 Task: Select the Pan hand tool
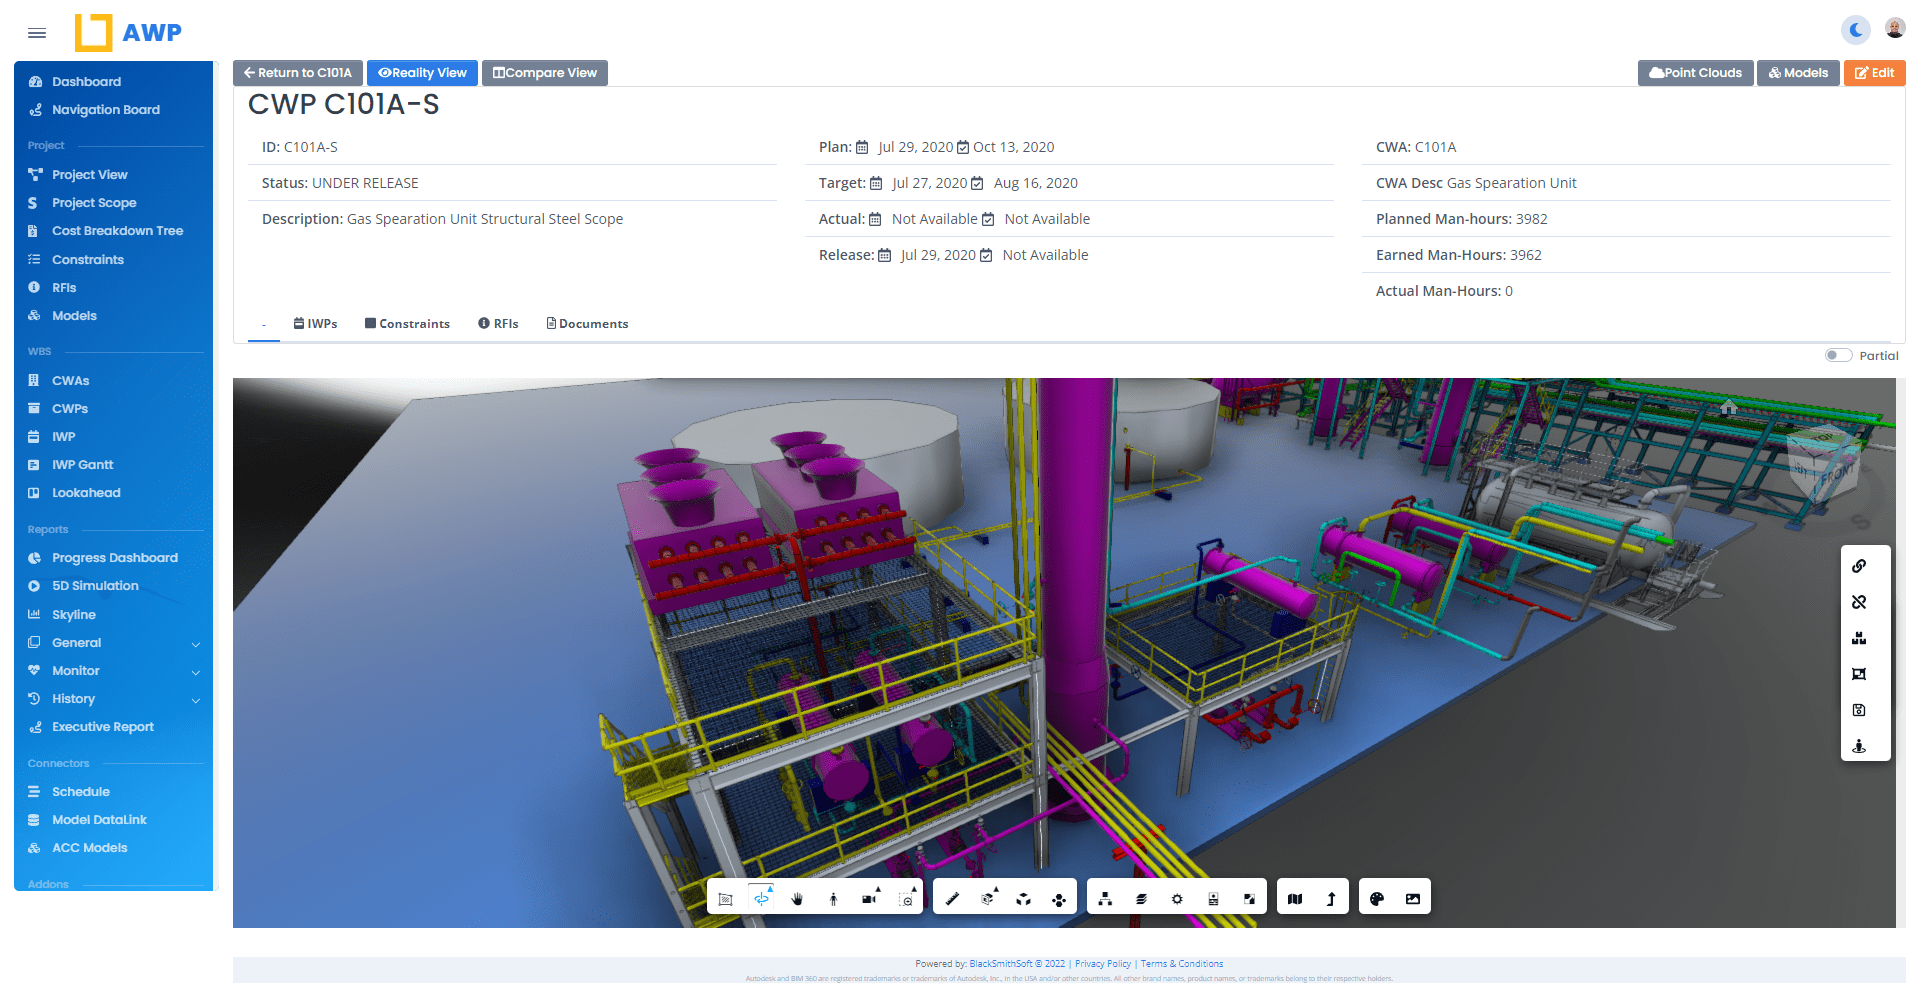click(797, 899)
